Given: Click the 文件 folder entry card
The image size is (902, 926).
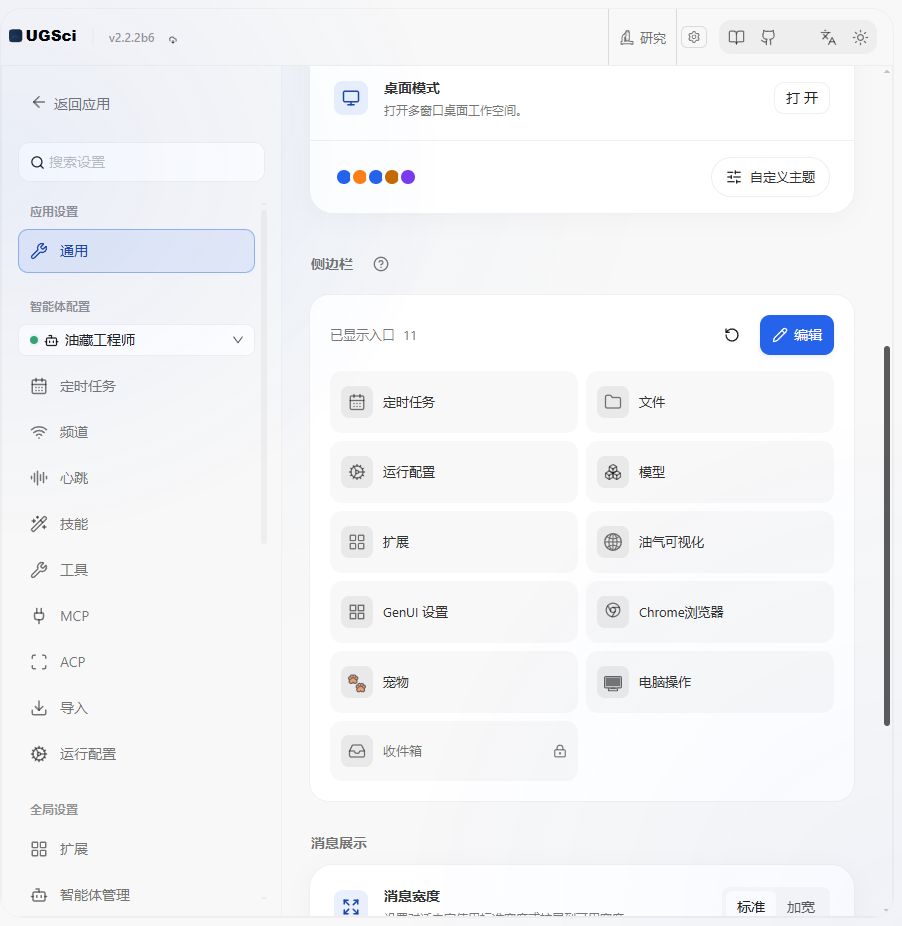Looking at the screenshot, I should tap(709, 402).
